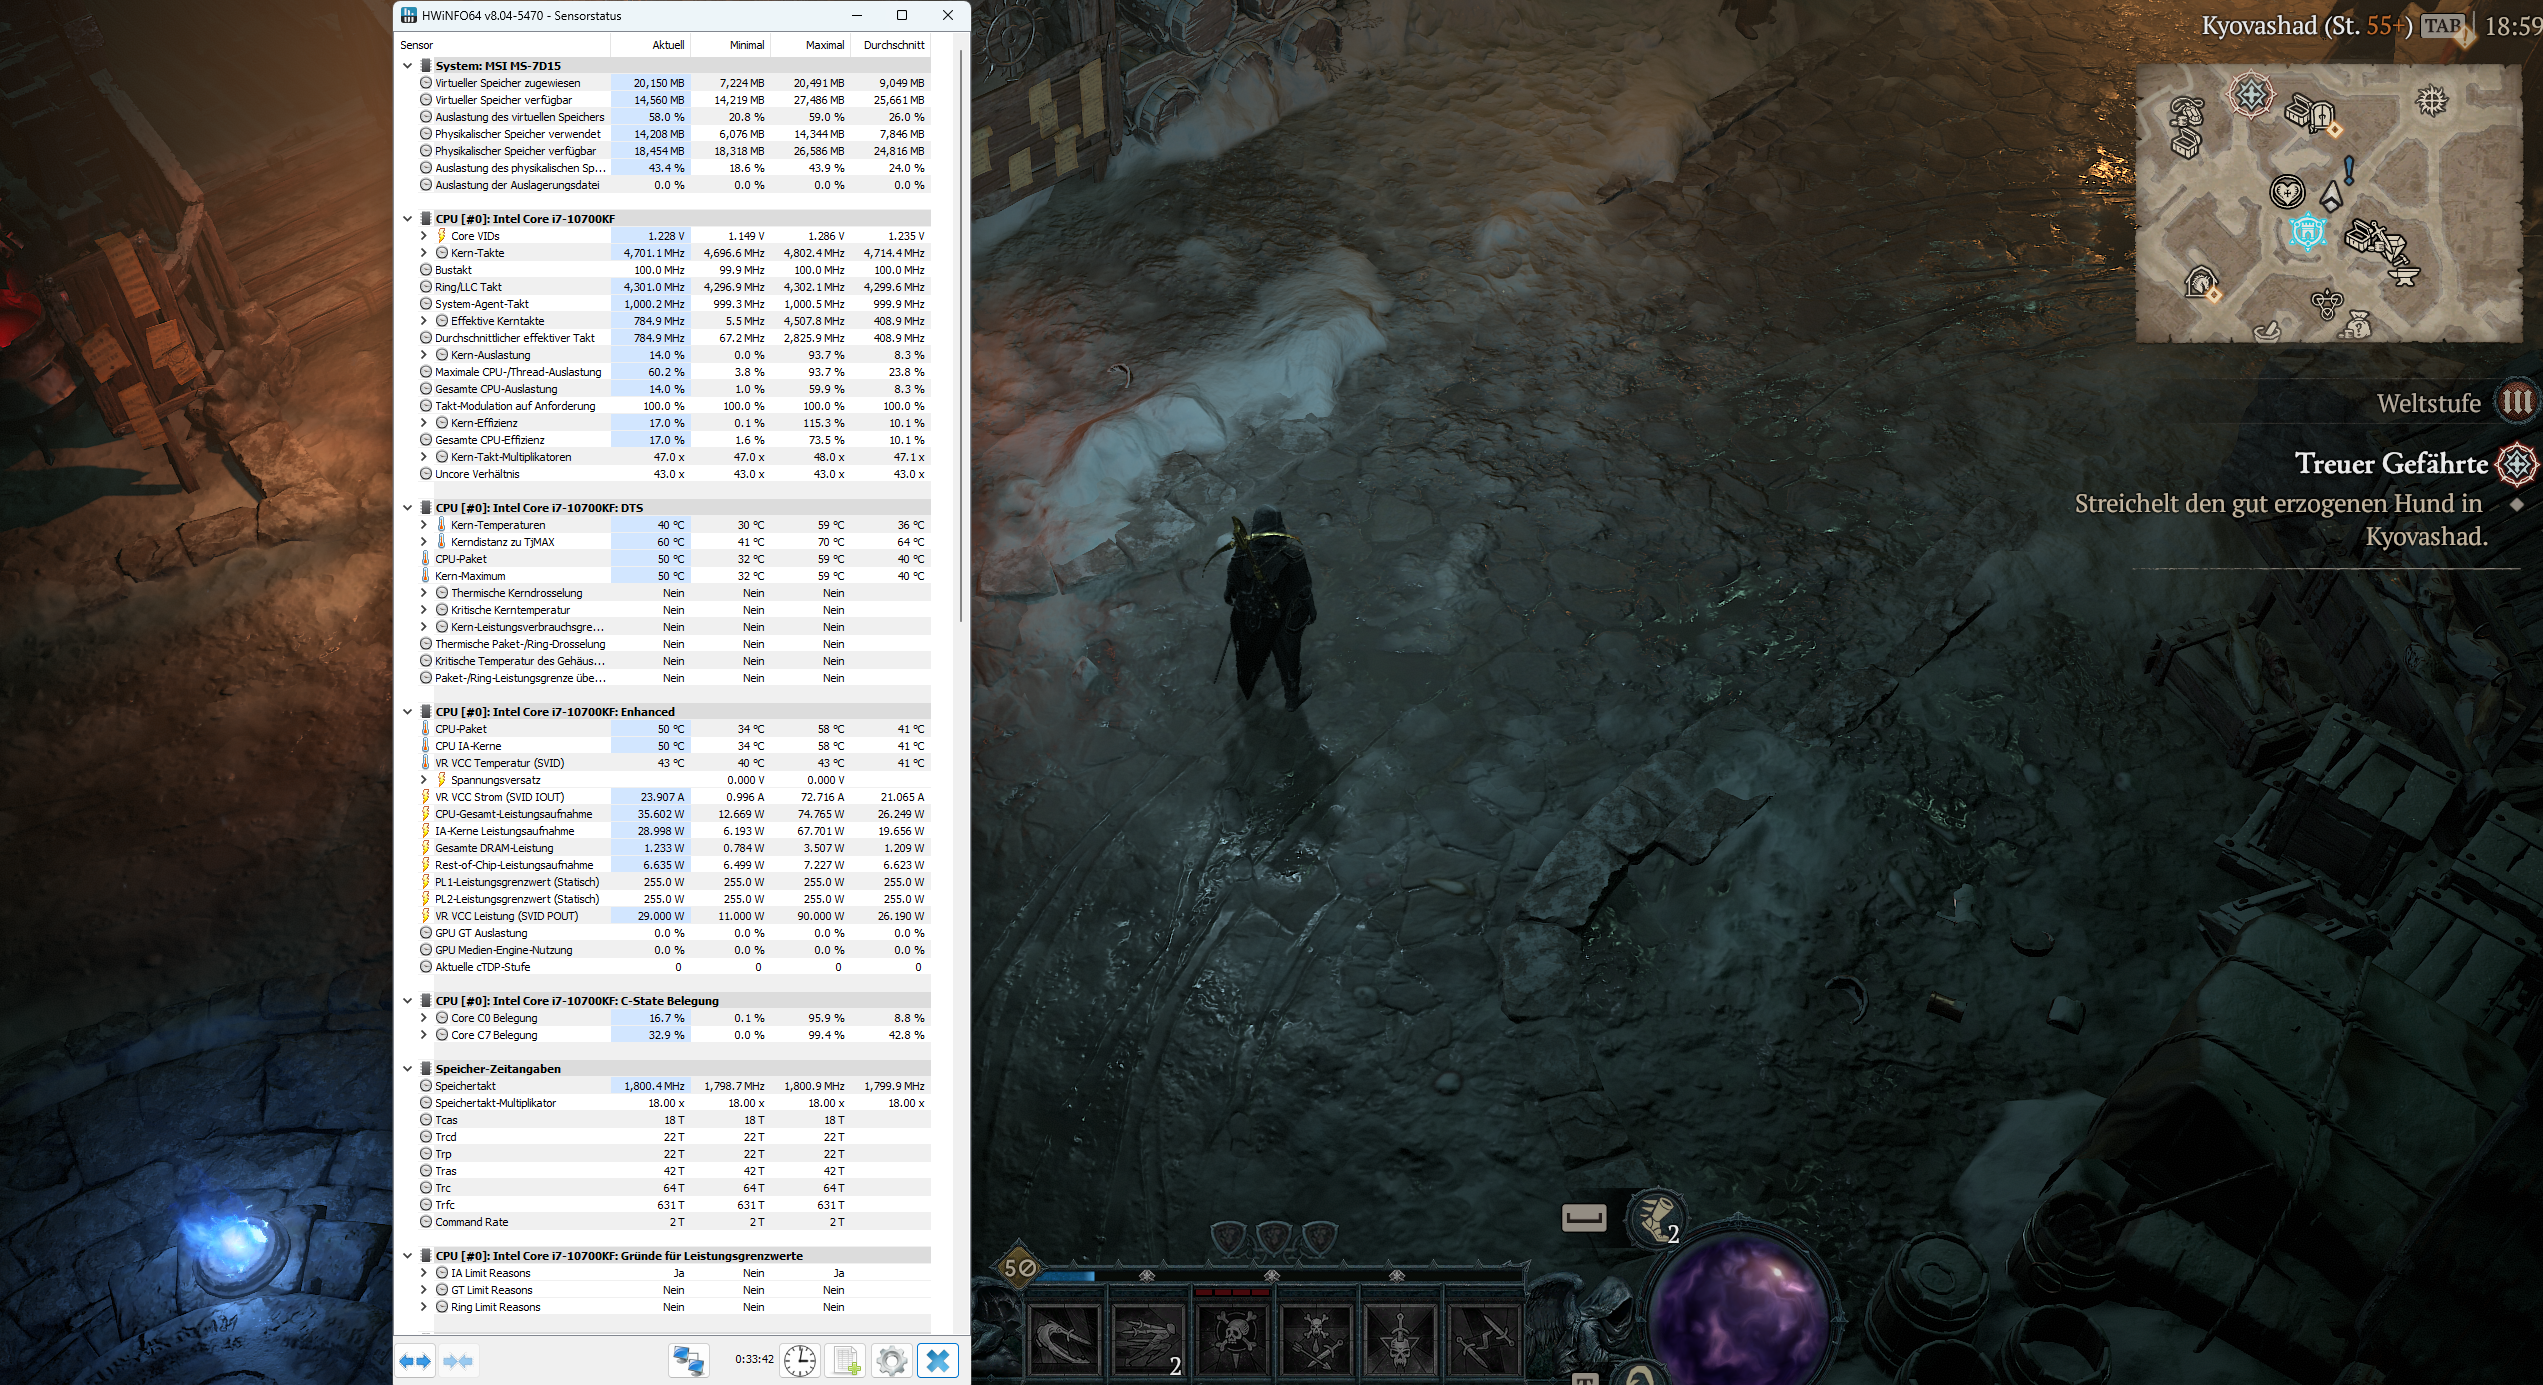This screenshot has height=1385, width=2543.
Task: Select the Speichertakt-Multiplikator row
Action: coord(674,1103)
